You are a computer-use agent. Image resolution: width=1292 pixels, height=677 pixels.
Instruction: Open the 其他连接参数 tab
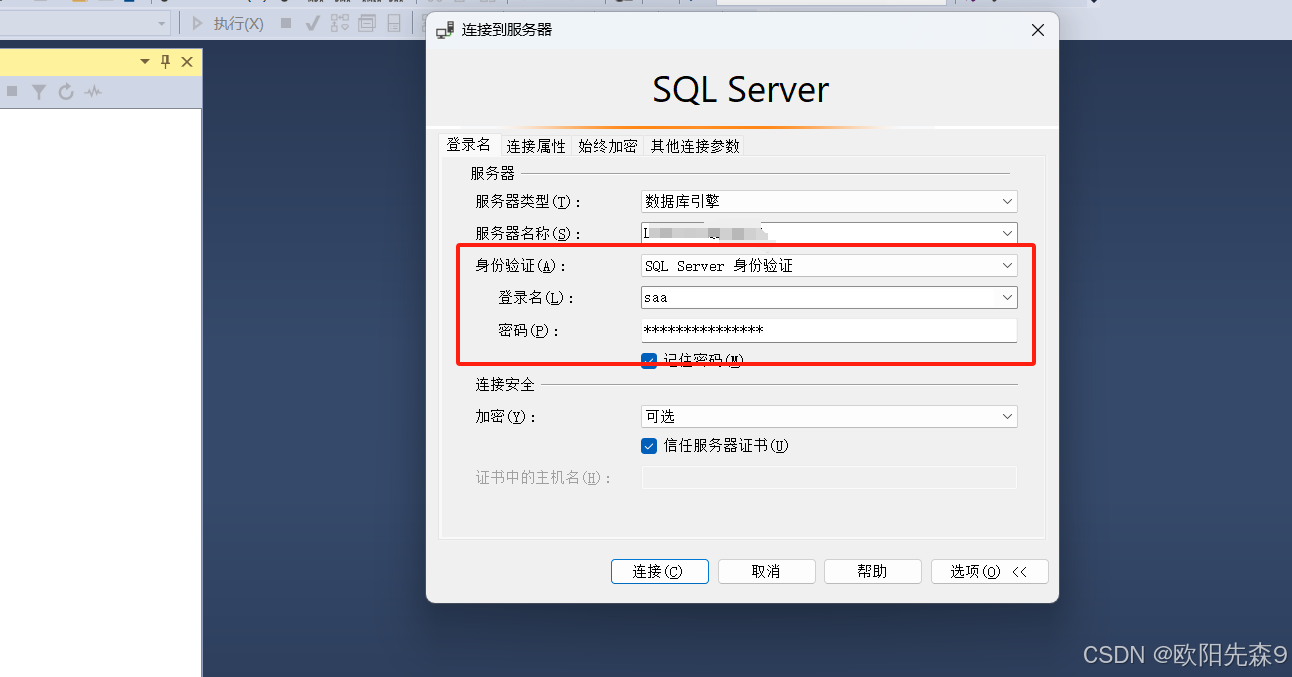point(695,146)
